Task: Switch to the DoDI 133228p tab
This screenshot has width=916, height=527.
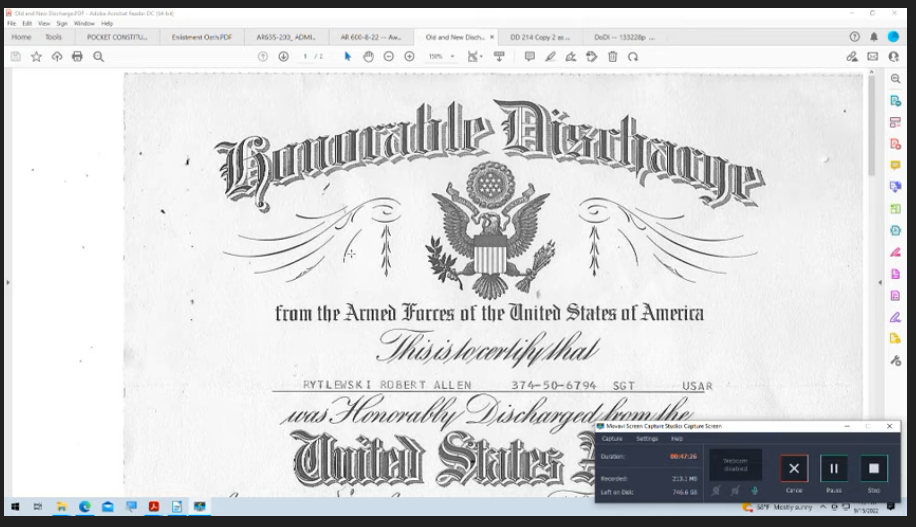Action: (624, 37)
